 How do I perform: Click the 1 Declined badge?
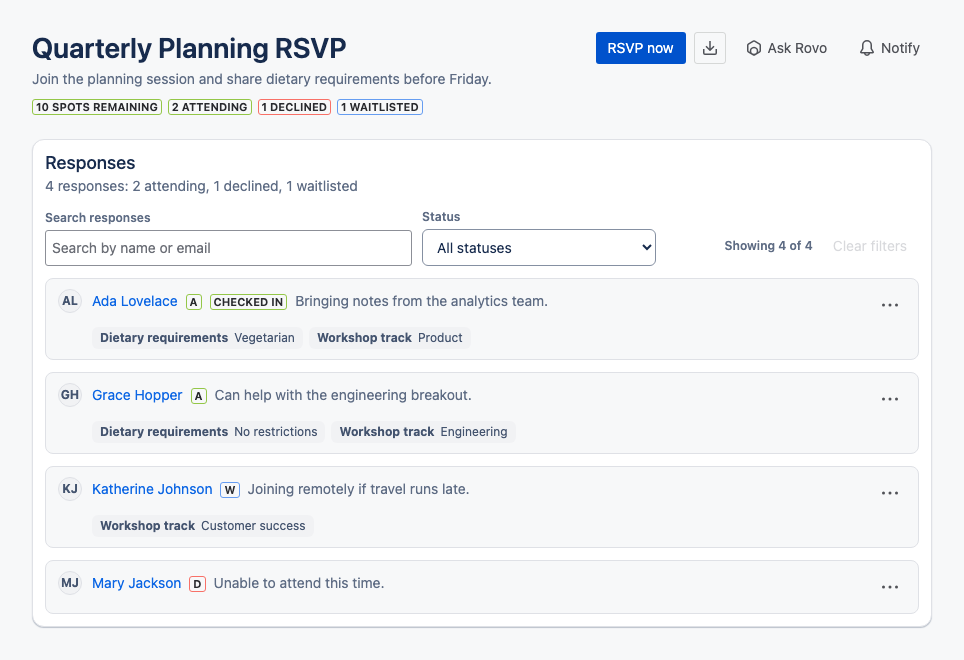[x=294, y=107]
